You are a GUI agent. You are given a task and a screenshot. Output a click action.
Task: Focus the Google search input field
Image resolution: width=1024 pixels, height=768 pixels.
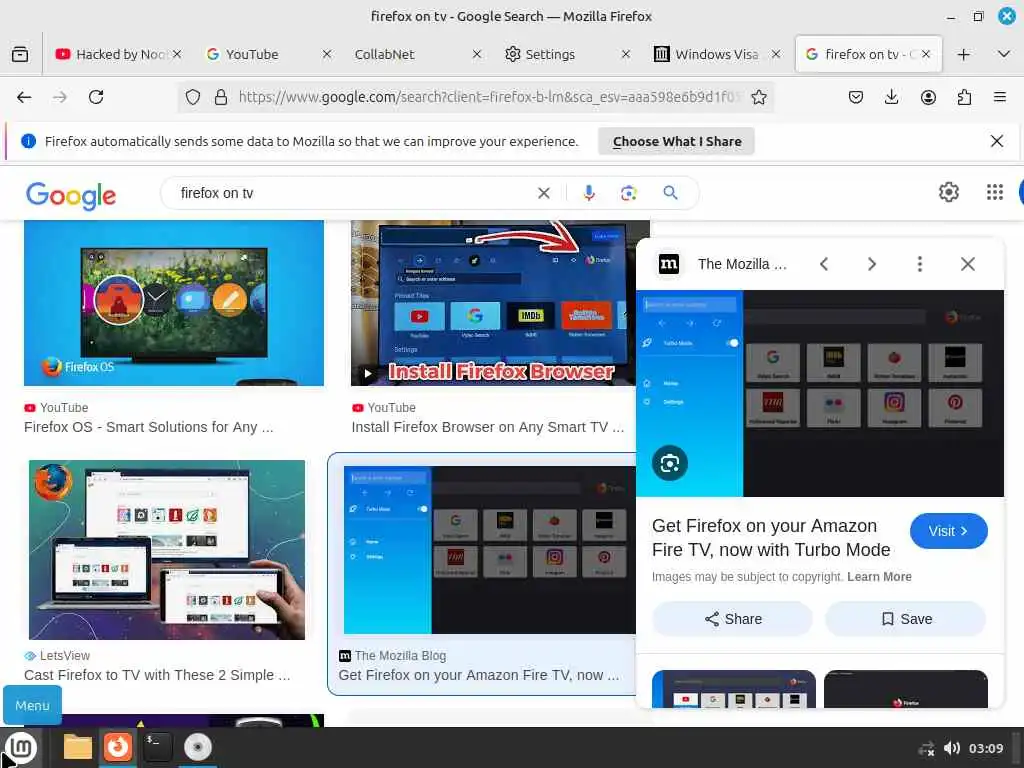(353, 193)
